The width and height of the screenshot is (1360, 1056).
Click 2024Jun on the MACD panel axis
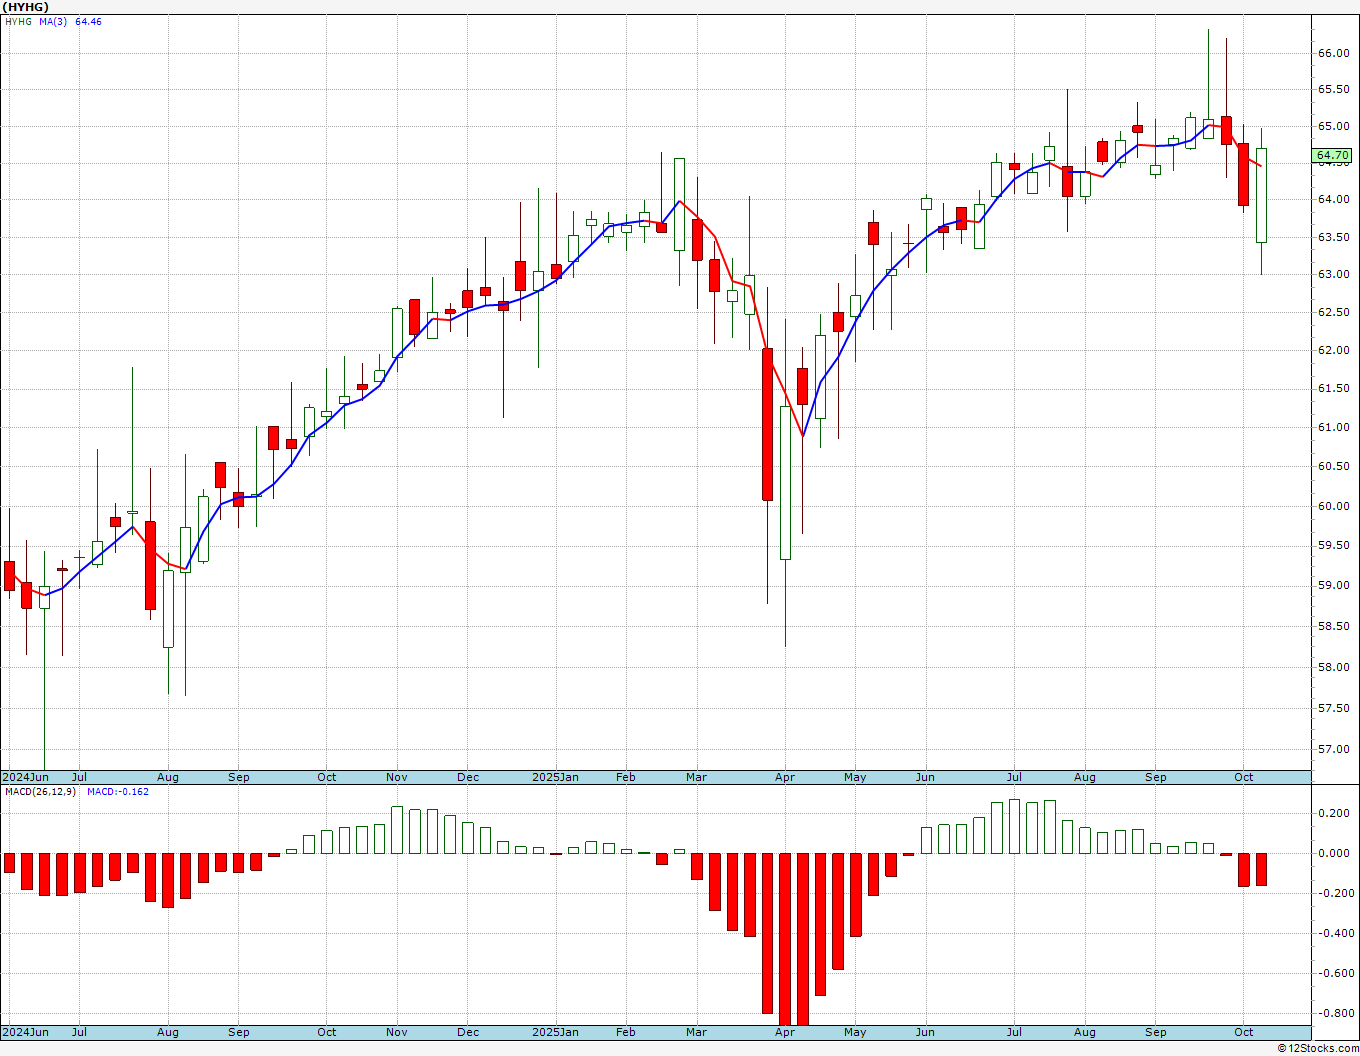coord(25,1032)
